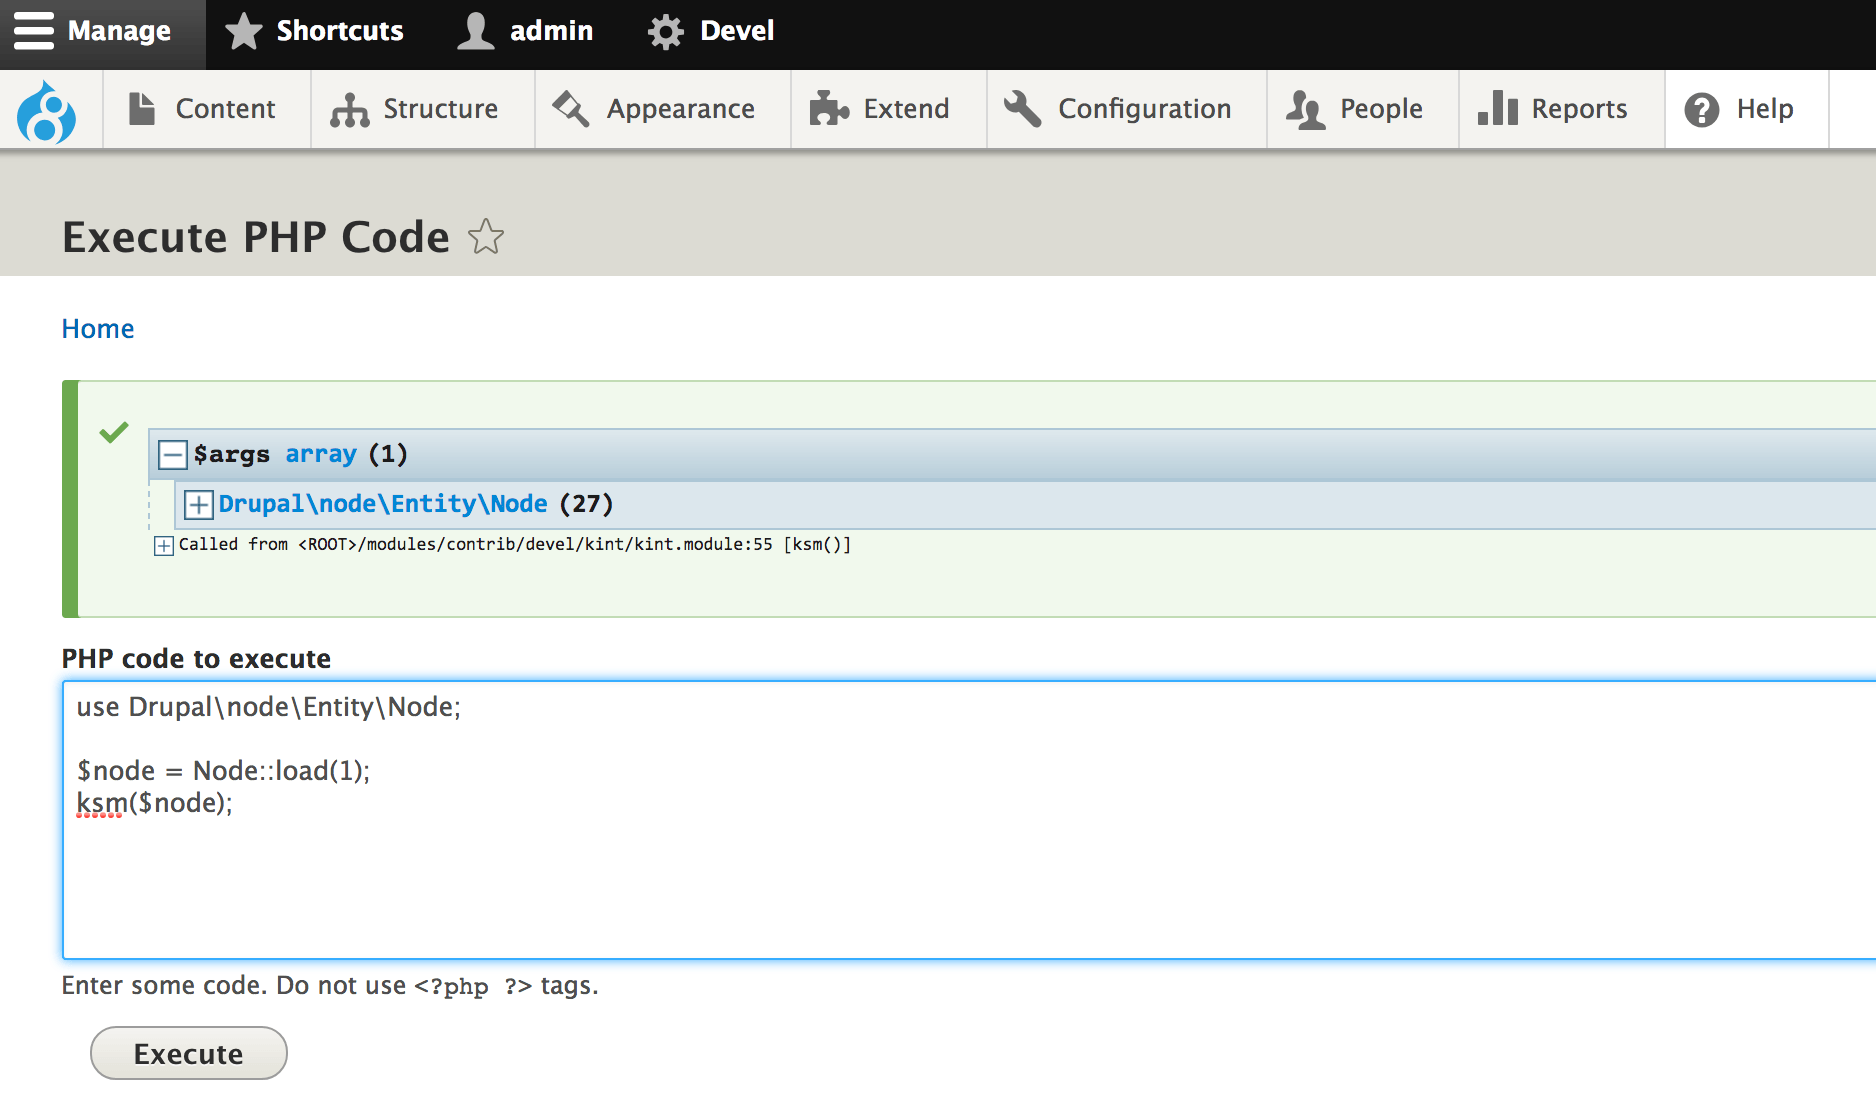Follow the Home breadcrumb link
This screenshot has height=1108, width=1876.
coord(98,329)
